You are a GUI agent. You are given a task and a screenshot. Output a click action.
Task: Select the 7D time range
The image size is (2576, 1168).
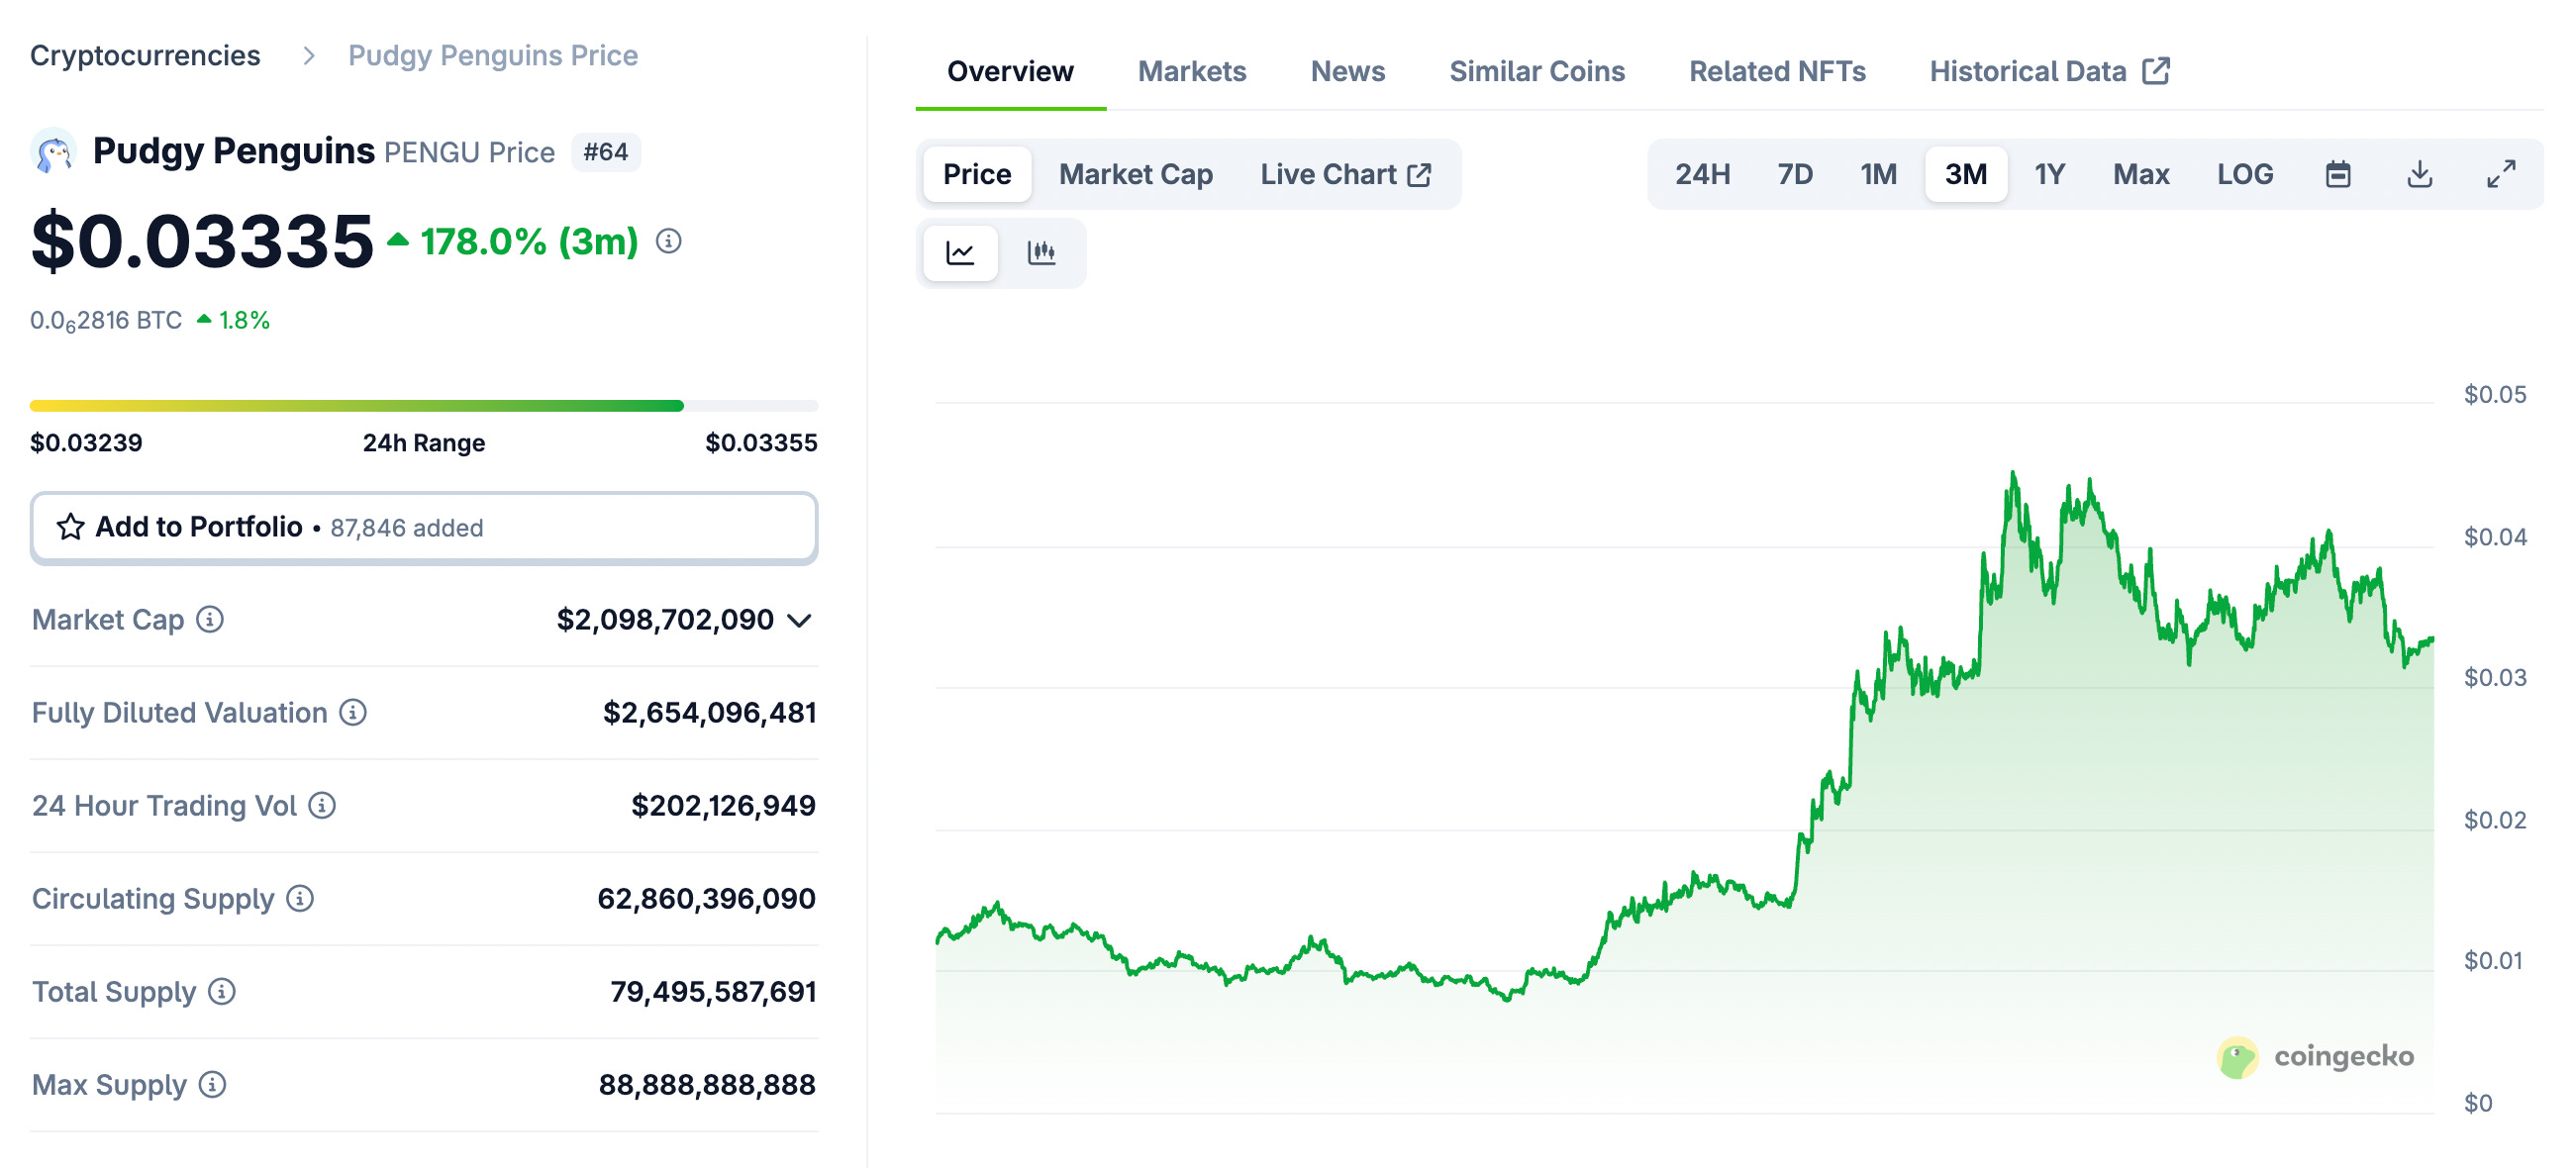tap(1794, 174)
